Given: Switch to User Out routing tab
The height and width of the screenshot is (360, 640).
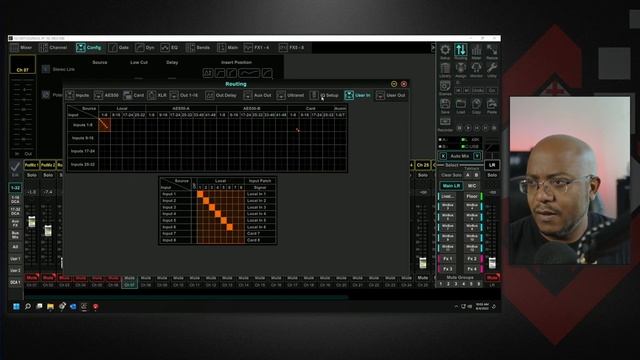Looking at the screenshot, I should click(x=391, y=95).
